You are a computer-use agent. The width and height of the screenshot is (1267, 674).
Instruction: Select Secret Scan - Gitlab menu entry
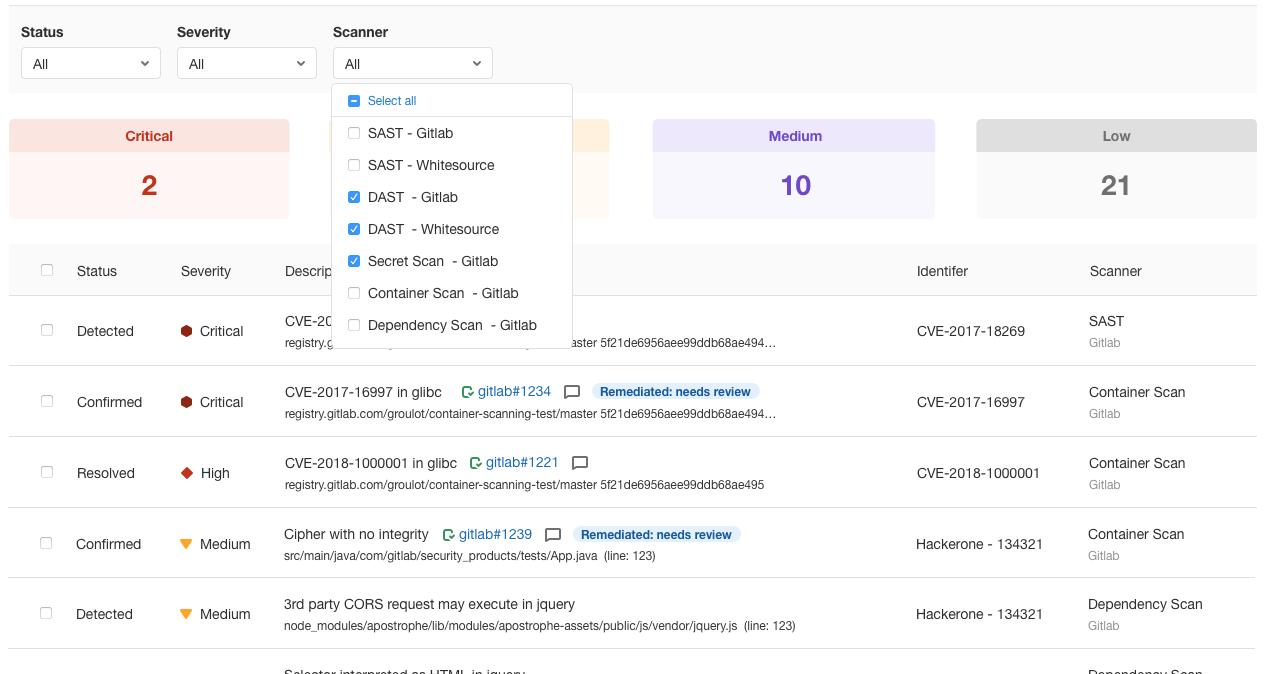[432, 261]
